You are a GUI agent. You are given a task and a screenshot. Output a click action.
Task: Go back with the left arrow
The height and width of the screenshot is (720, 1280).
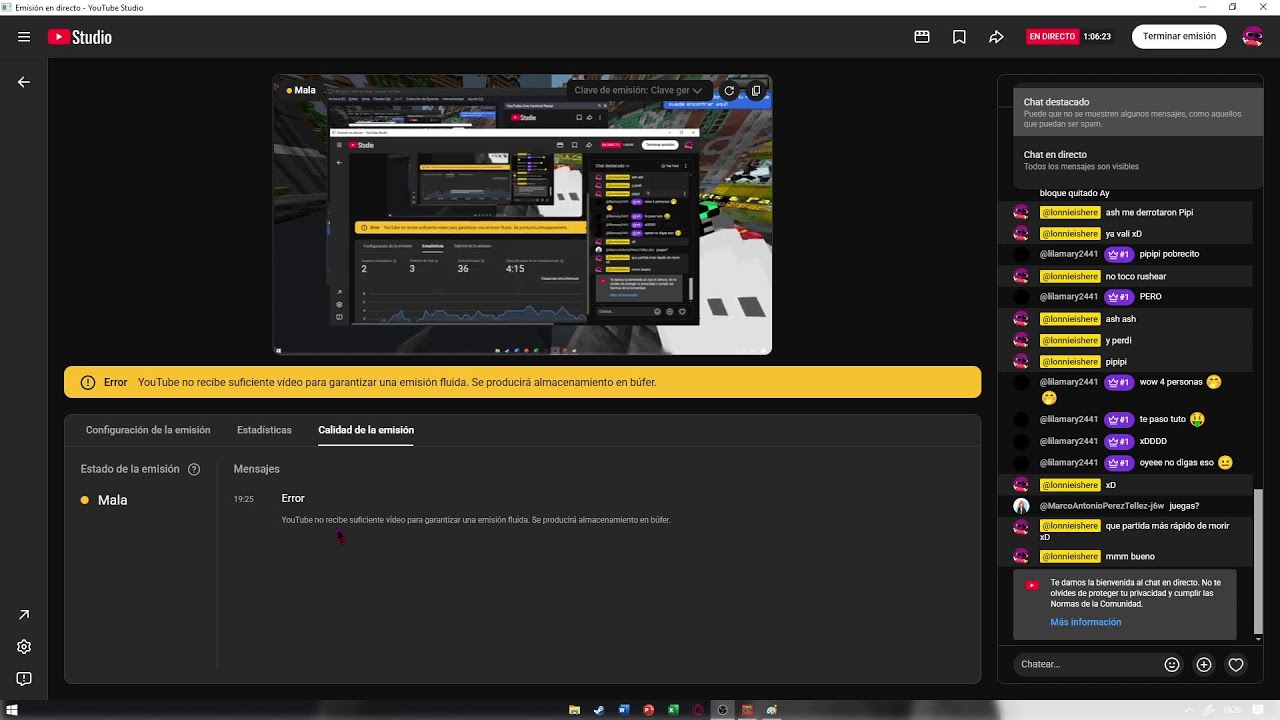tap(24, 82)
